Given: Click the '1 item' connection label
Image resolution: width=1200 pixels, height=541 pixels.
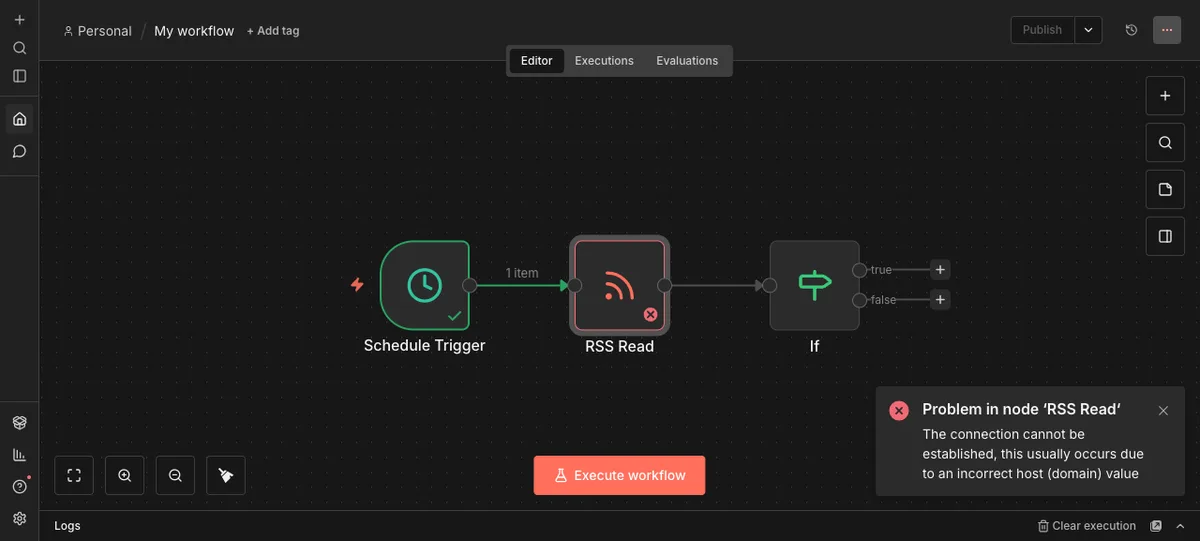Looking at the screenshot, I should click(522, 273).
